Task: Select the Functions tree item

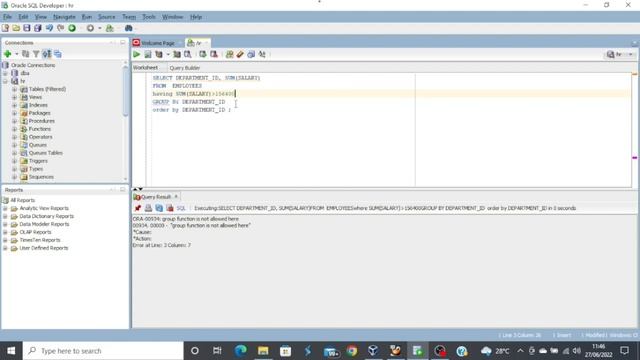Action: pos(40,129)
